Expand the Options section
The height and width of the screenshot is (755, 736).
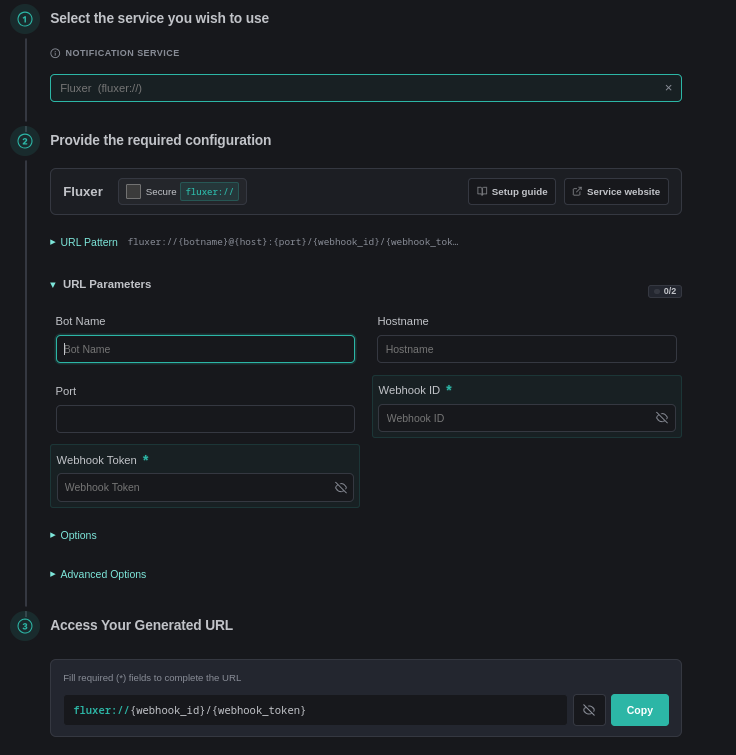74,535
